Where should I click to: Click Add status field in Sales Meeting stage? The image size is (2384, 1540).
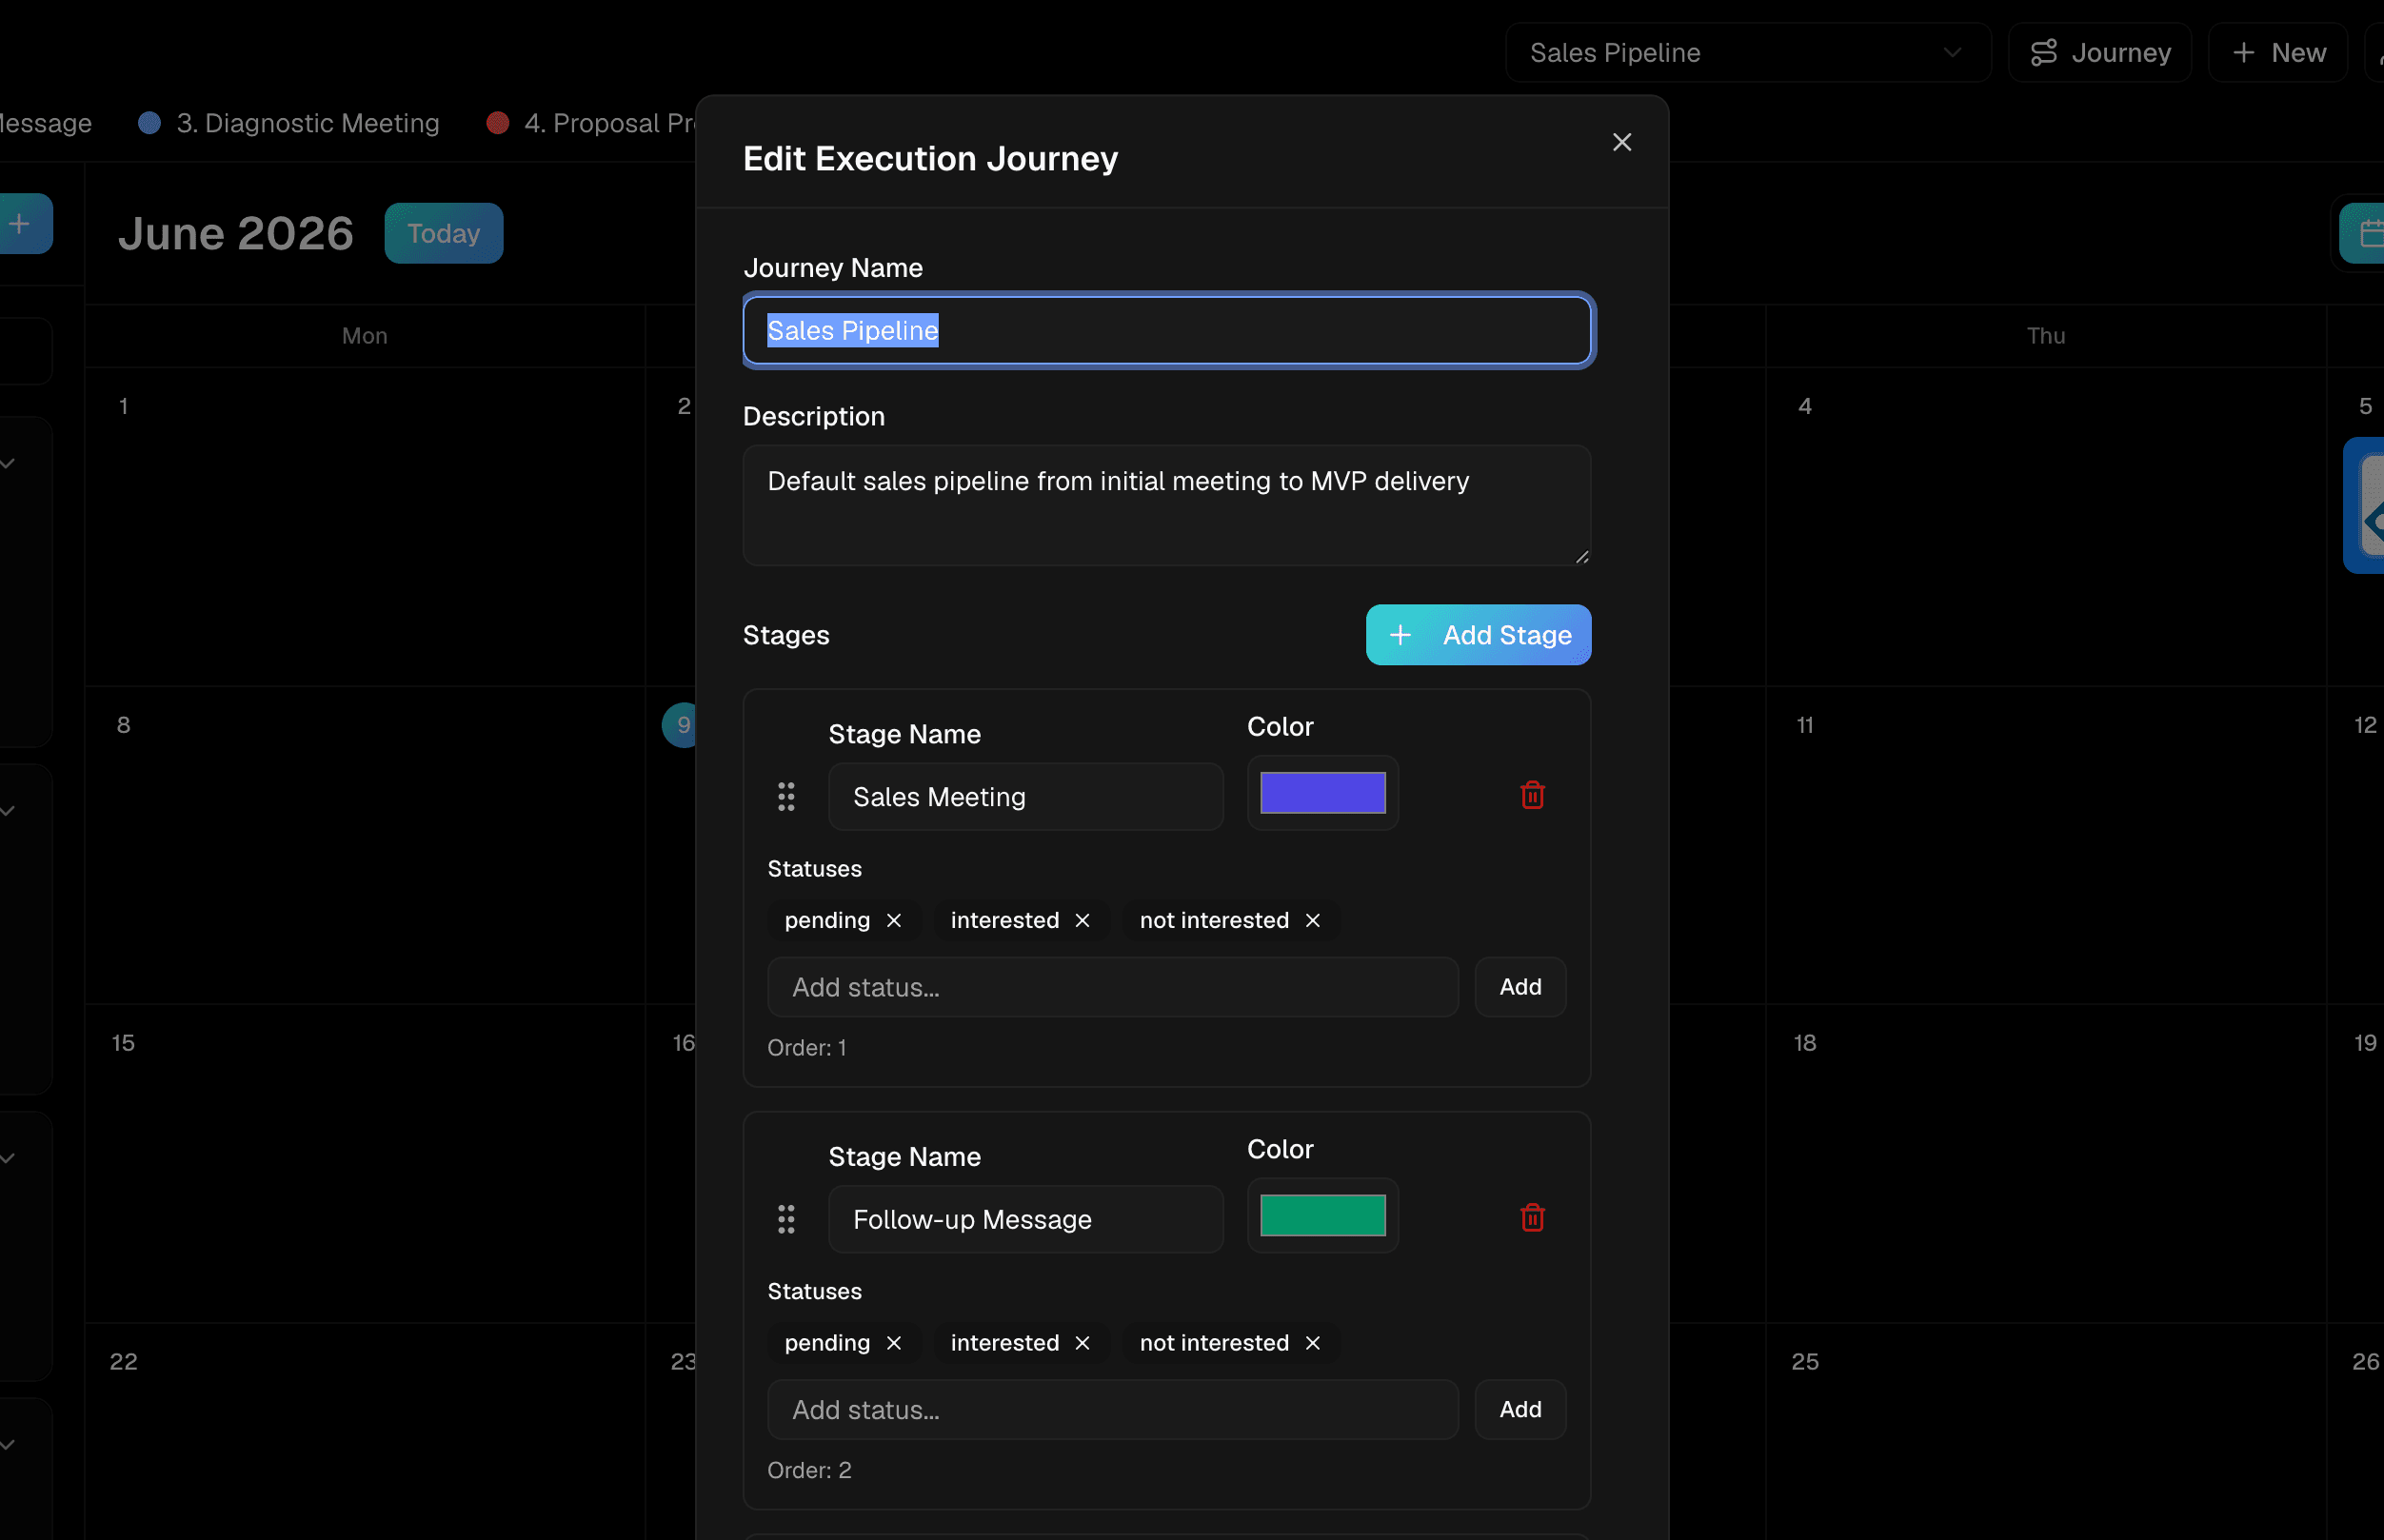tap(1112, 987)
